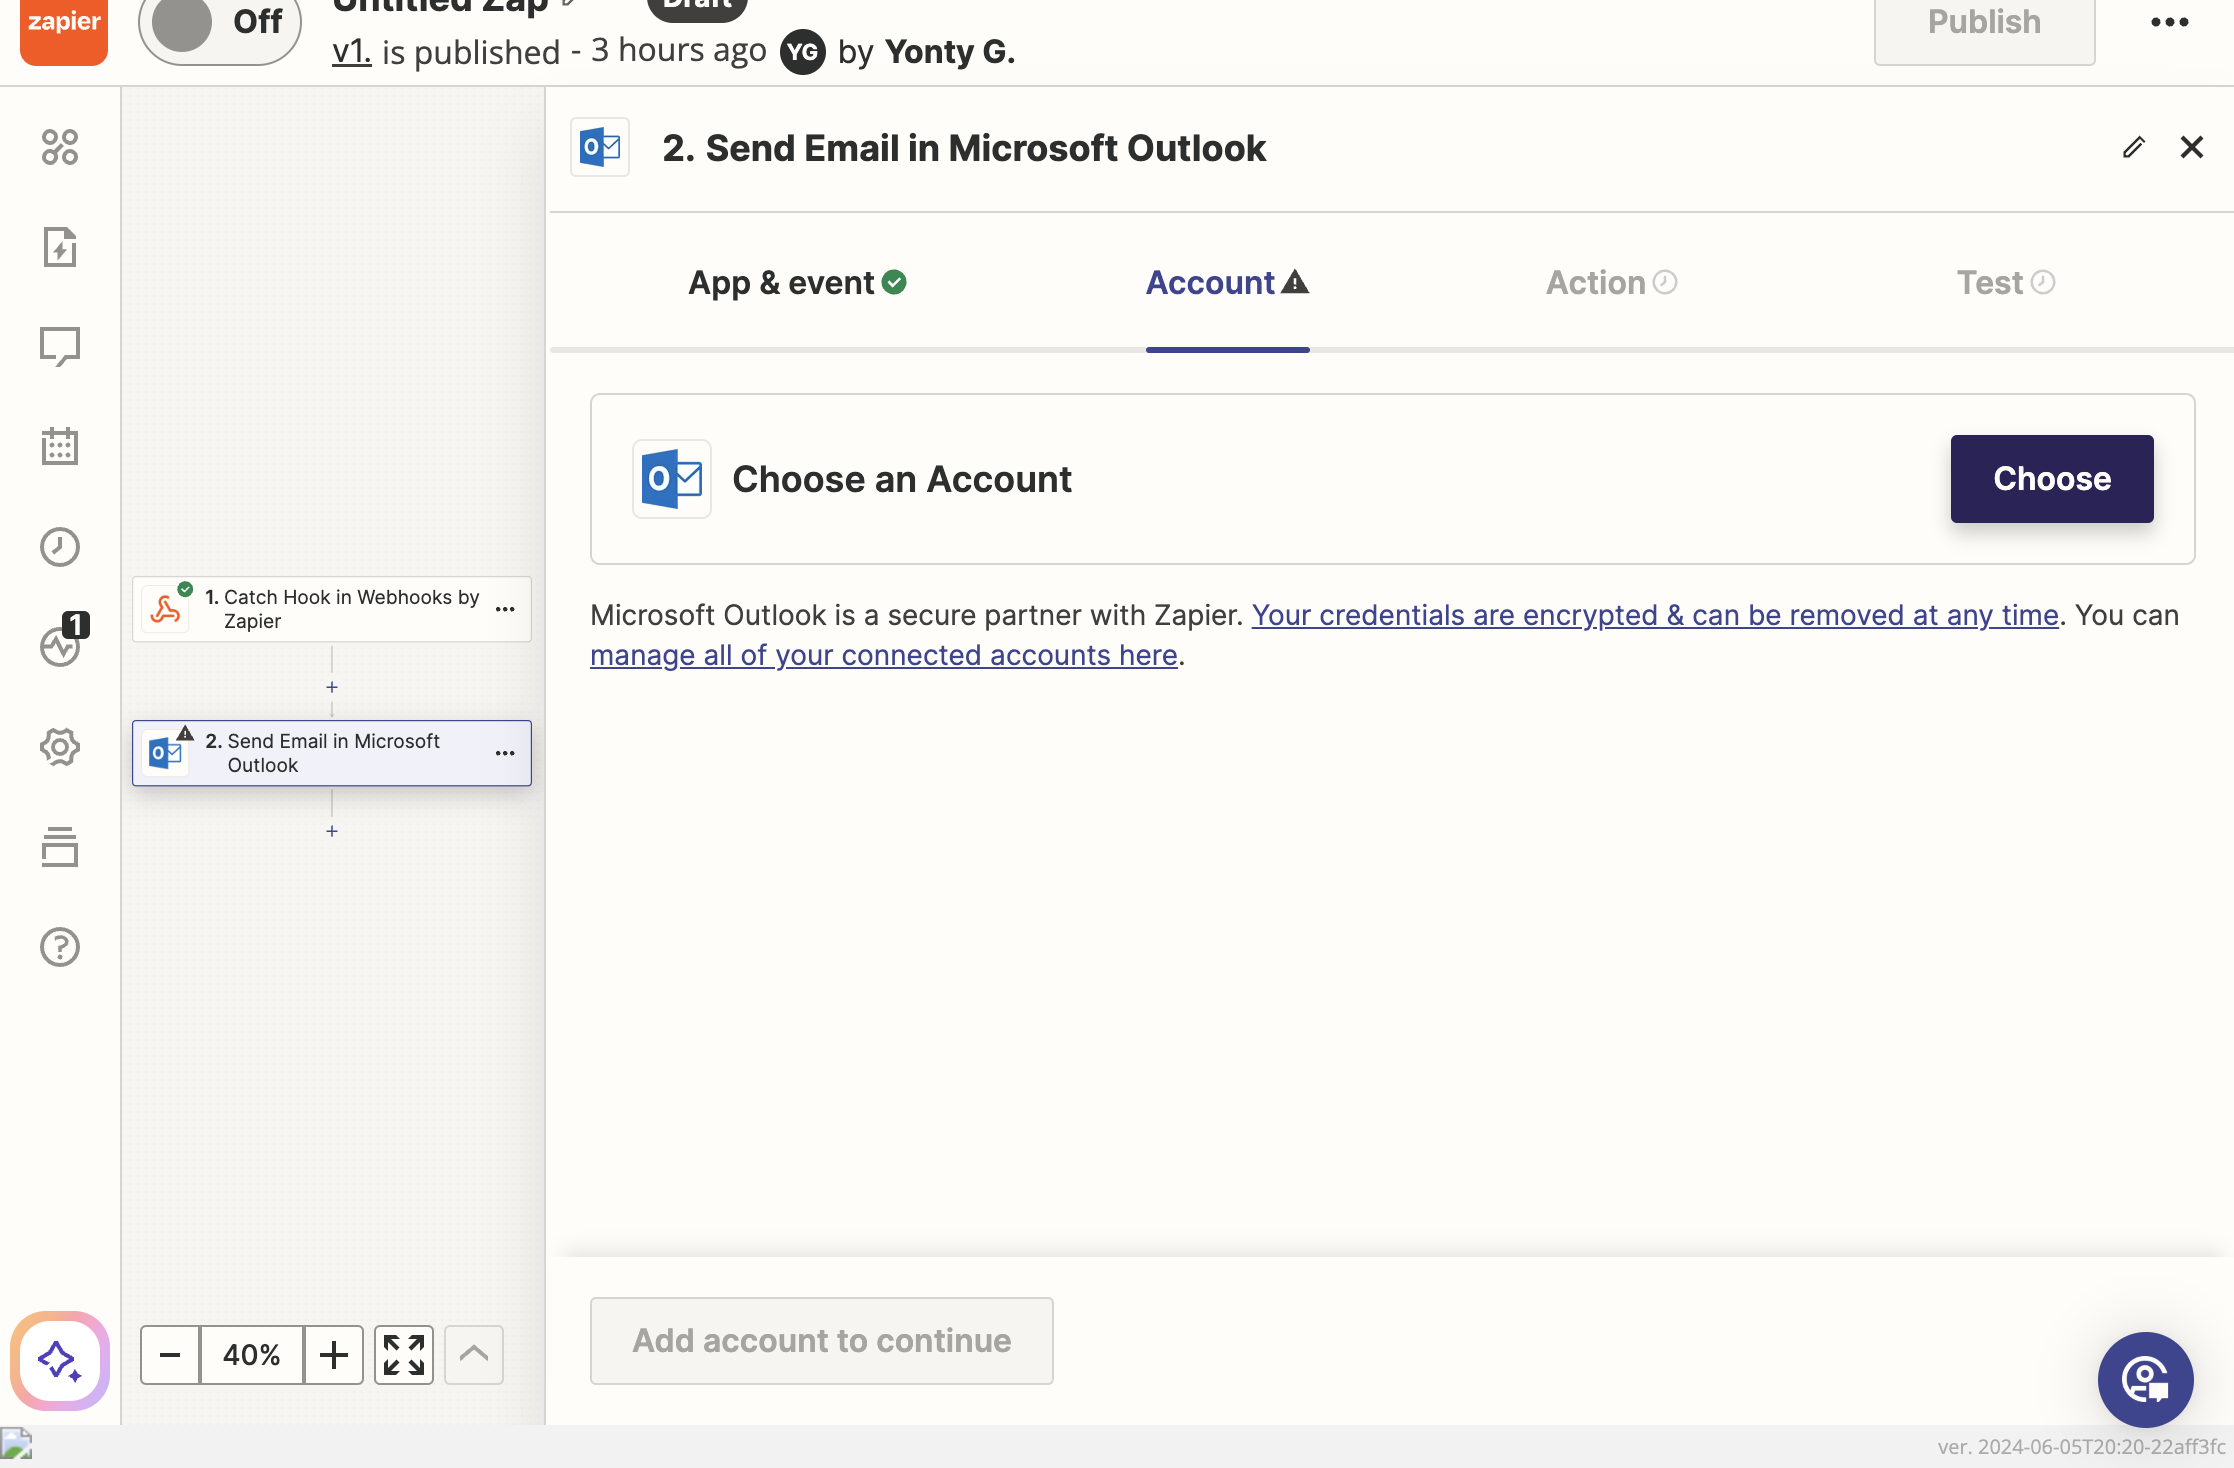Rename step using the pencil icon
Image resolution: width=2234 pixels, height=1468 pixels.
(x=2134, y=148)
